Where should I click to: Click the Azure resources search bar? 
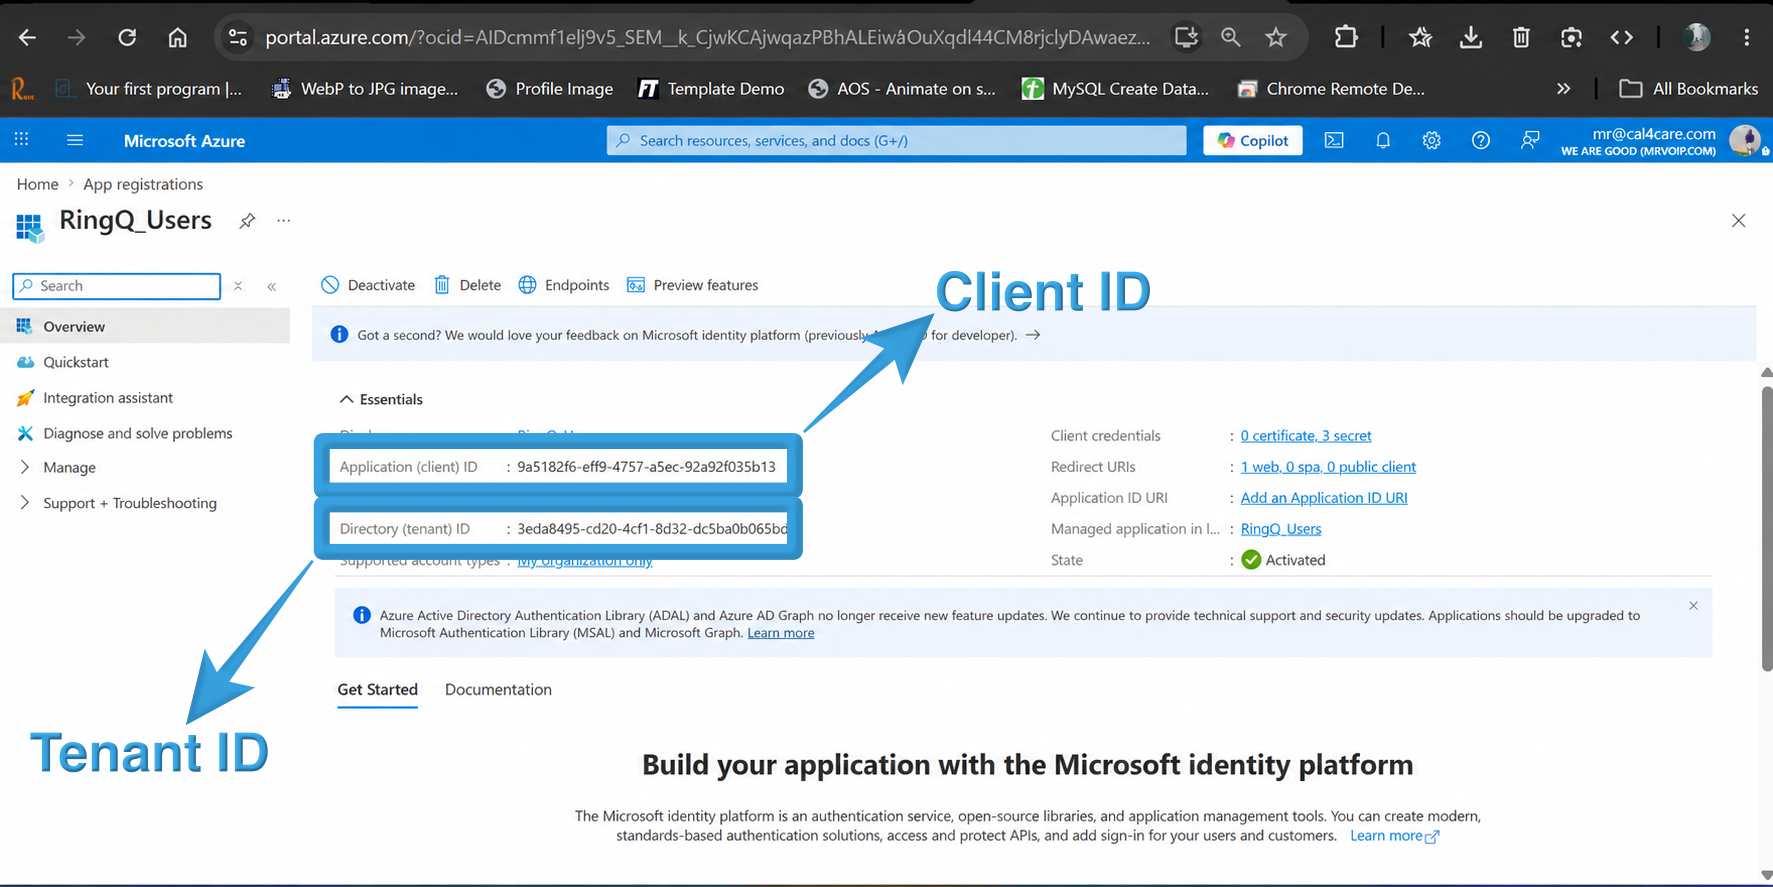[x=896, y=141]
